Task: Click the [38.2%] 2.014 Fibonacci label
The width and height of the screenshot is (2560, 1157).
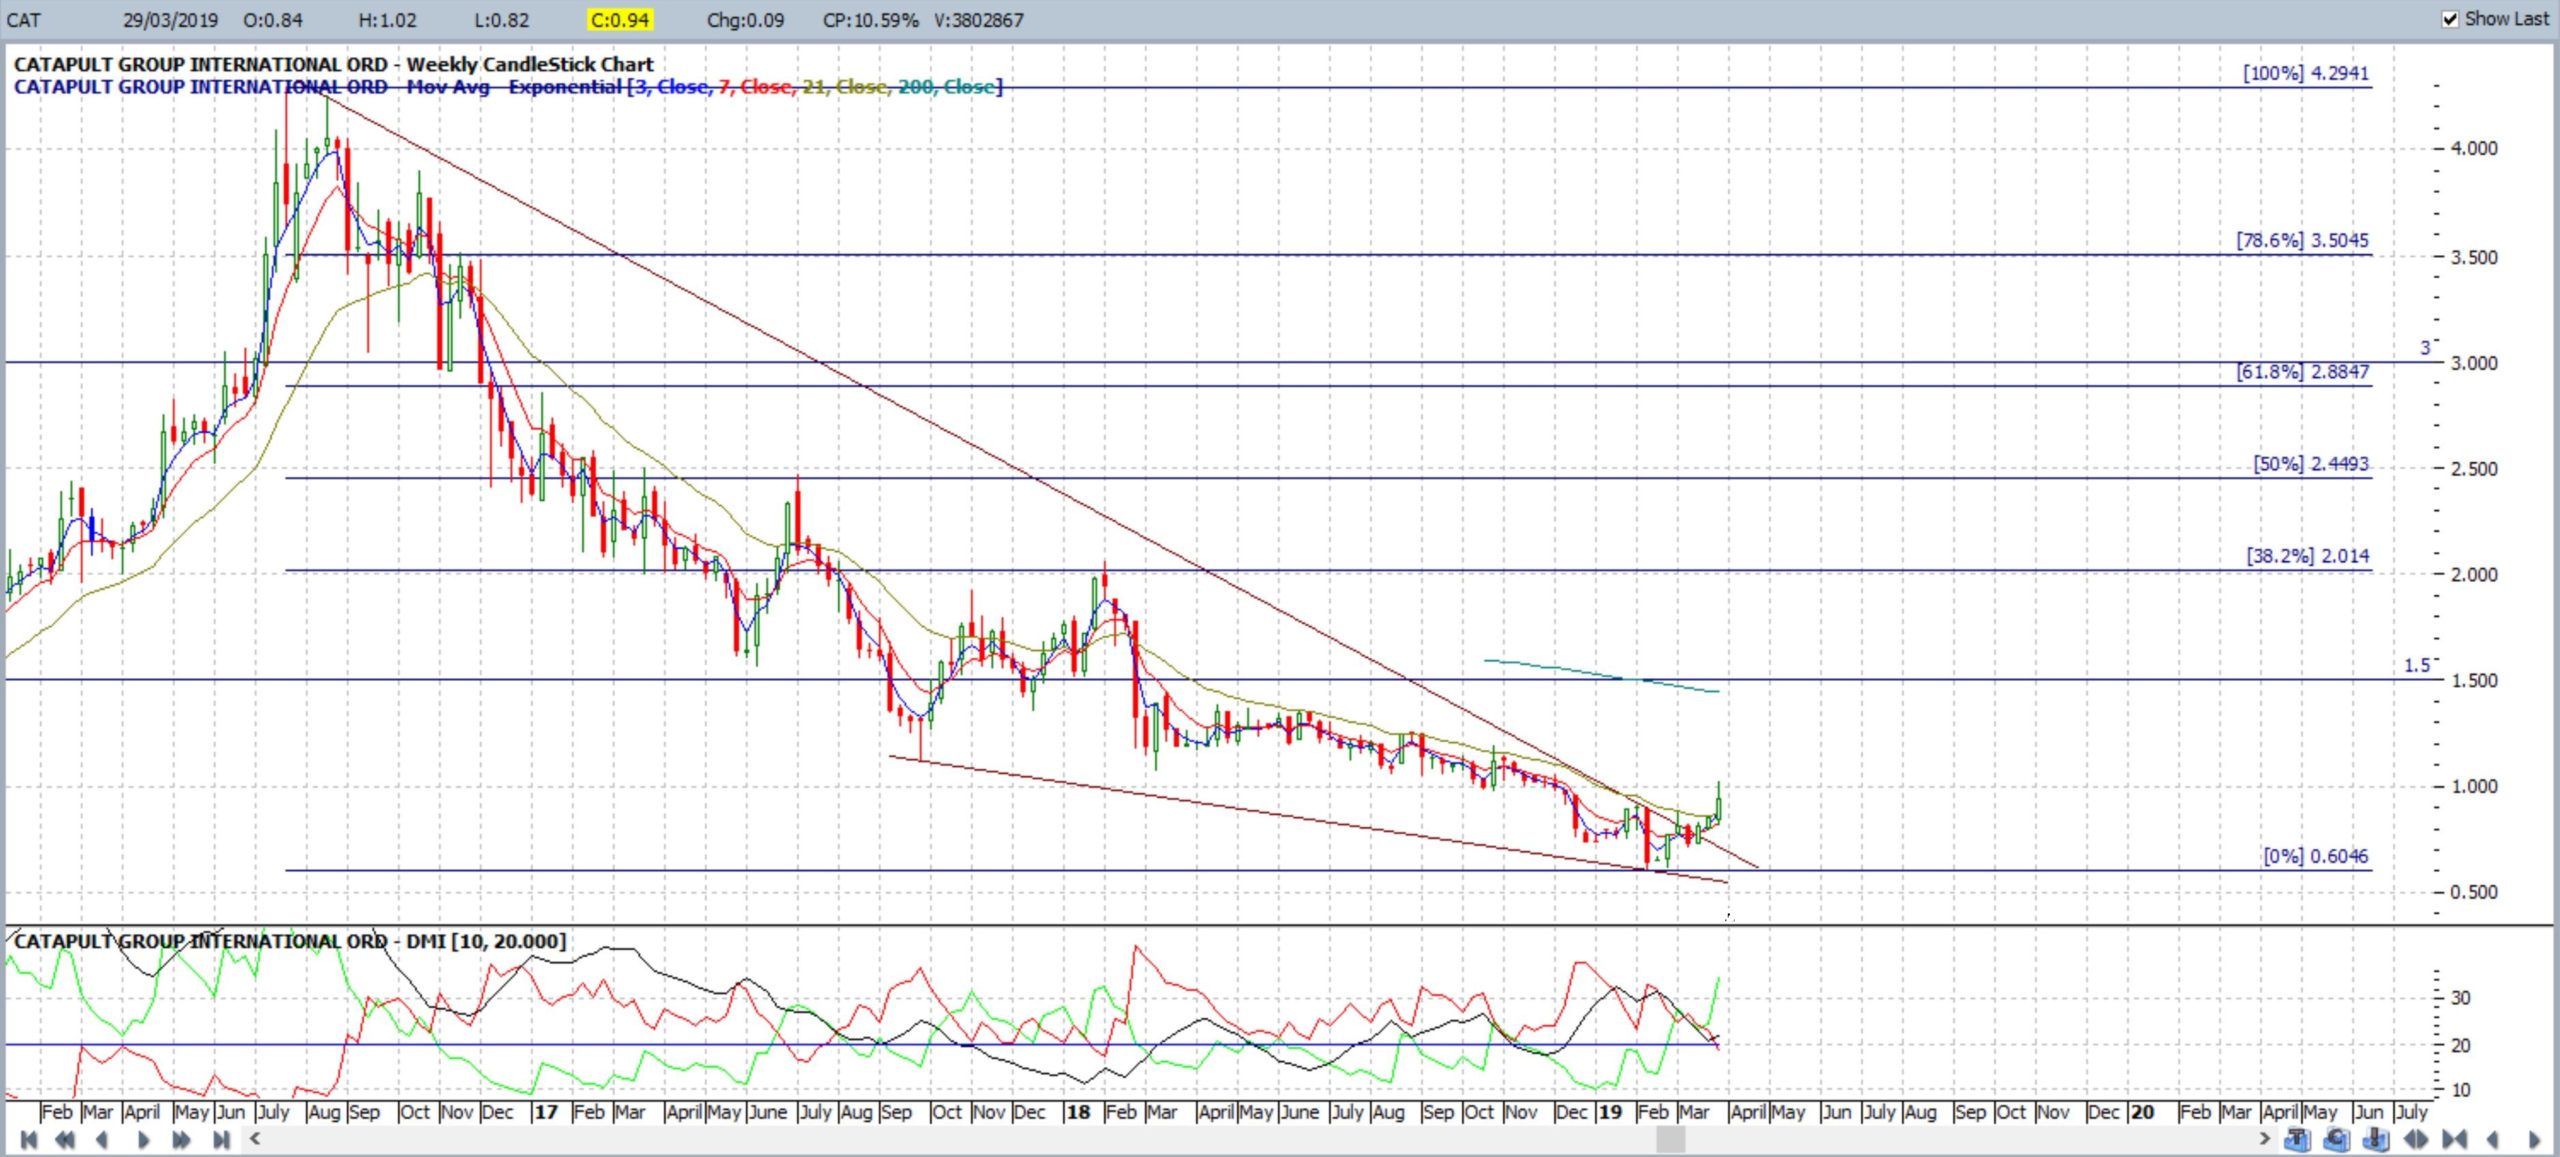Action: coord(2307,556)
